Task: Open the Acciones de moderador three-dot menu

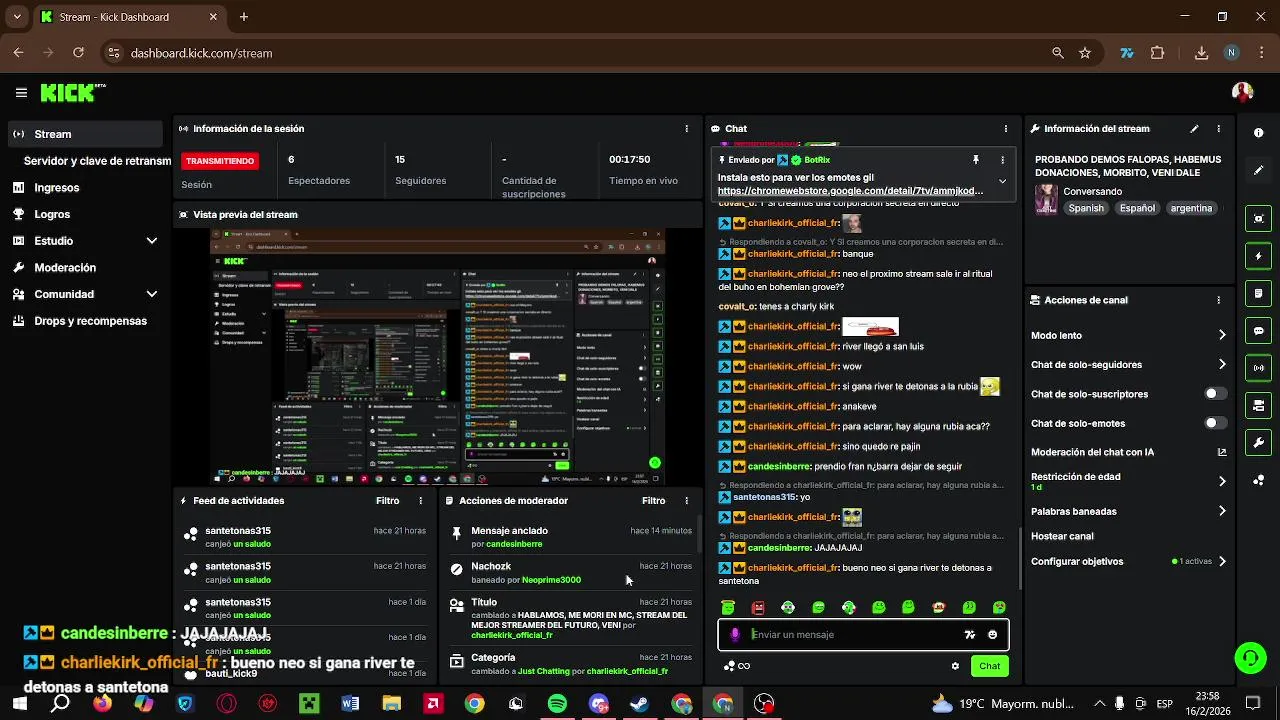Action: point(686,501)
